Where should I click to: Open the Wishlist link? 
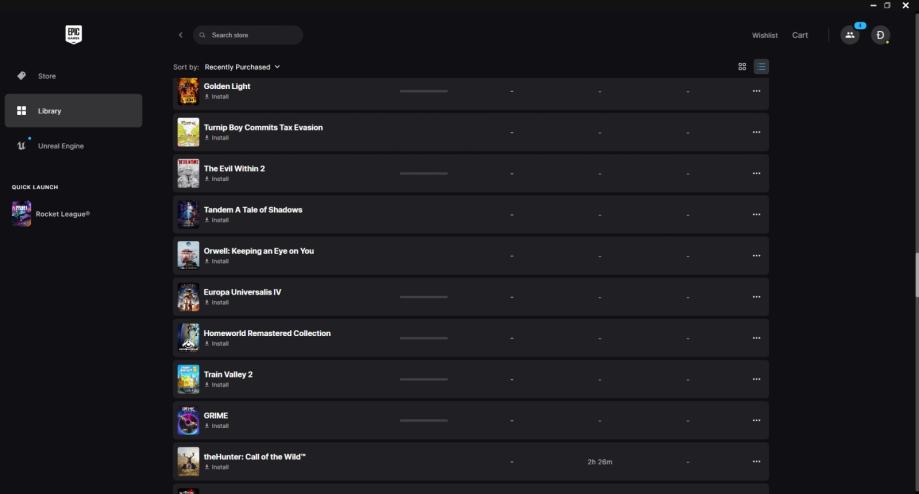pyautogui.click(x=765, y=35)
